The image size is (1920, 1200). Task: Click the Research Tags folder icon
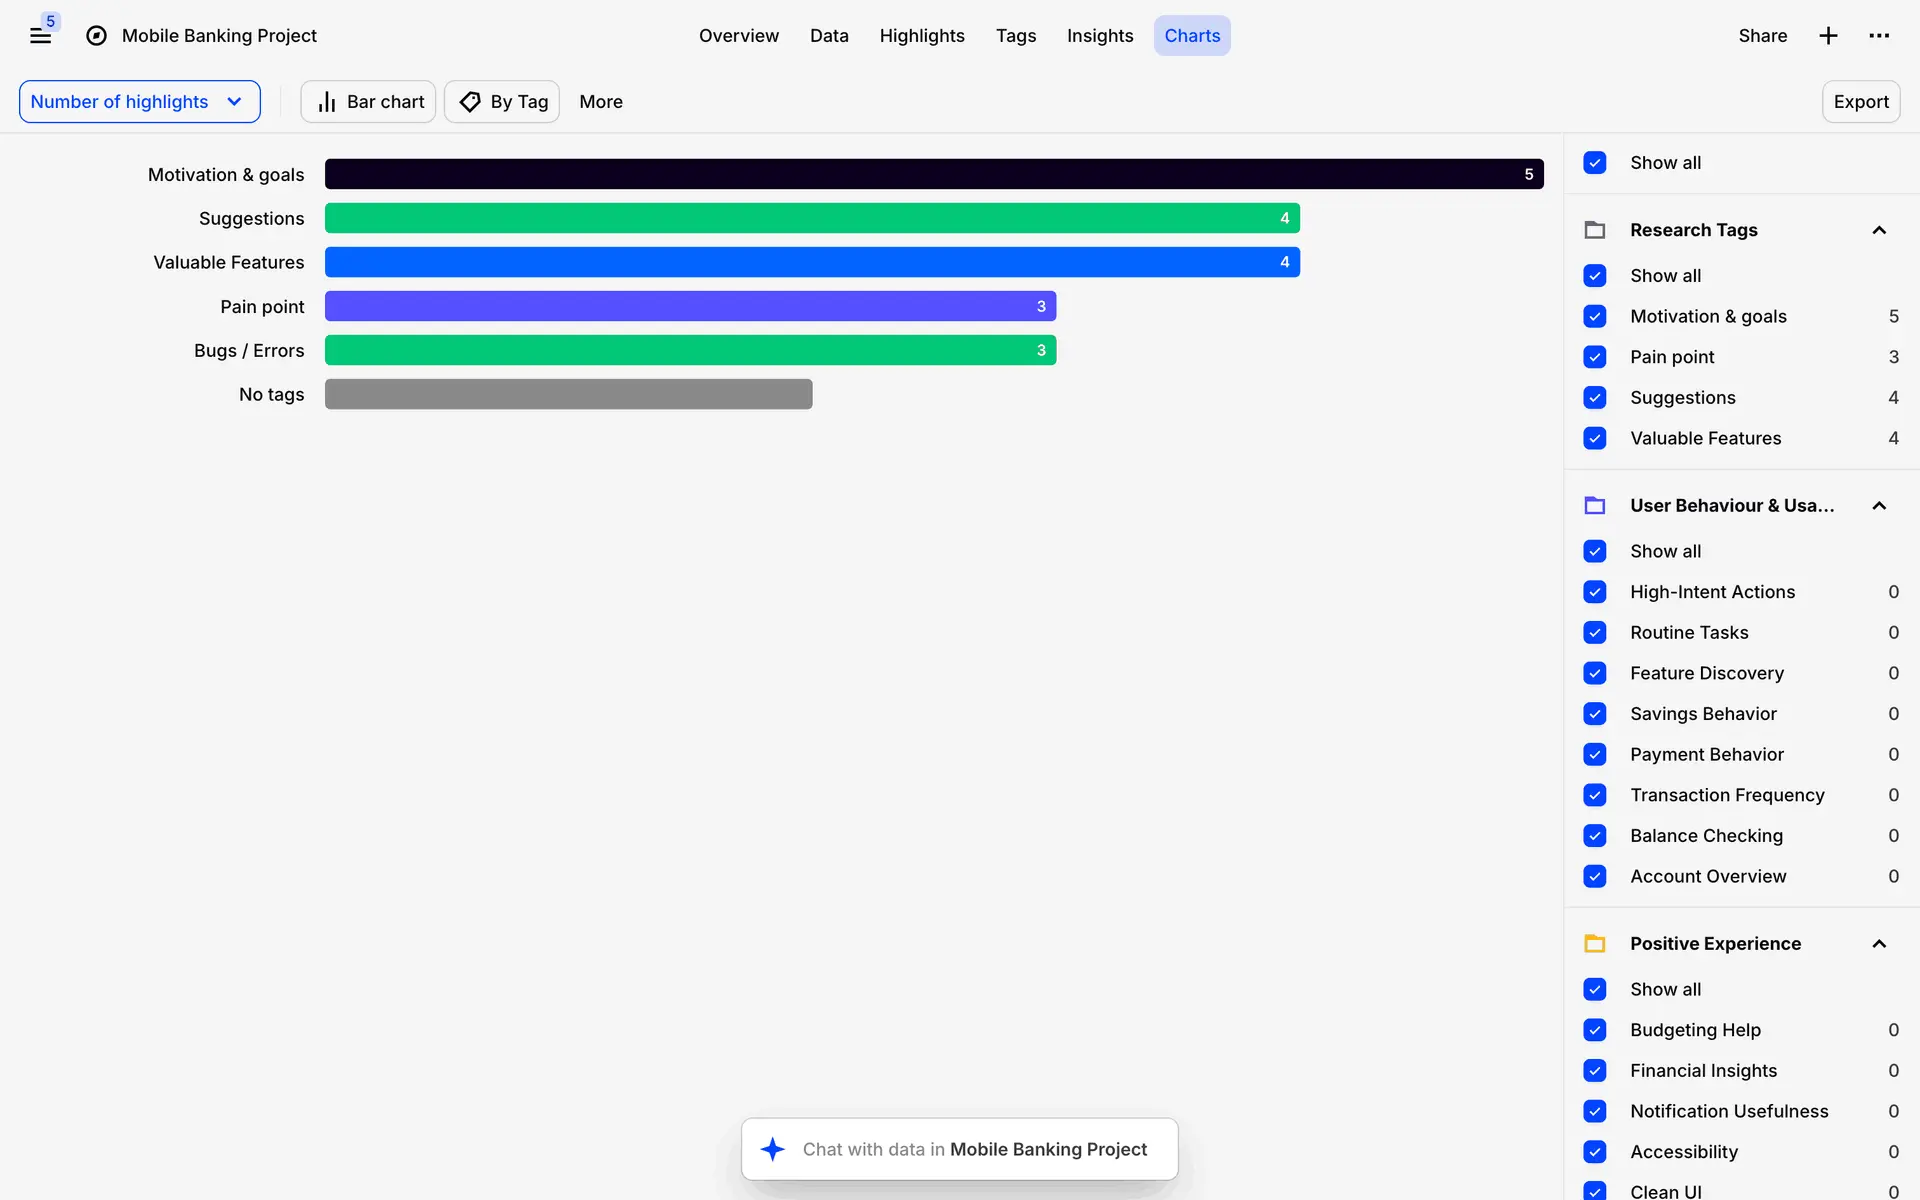(1595, 230)
